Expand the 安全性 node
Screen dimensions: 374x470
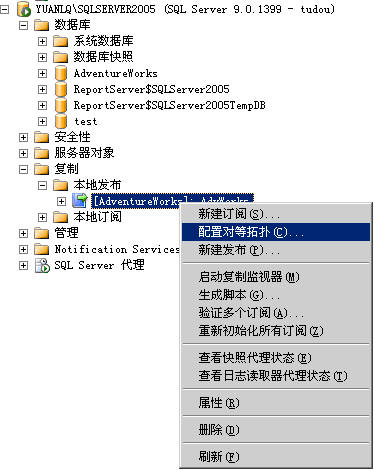[x=23, y=137]
